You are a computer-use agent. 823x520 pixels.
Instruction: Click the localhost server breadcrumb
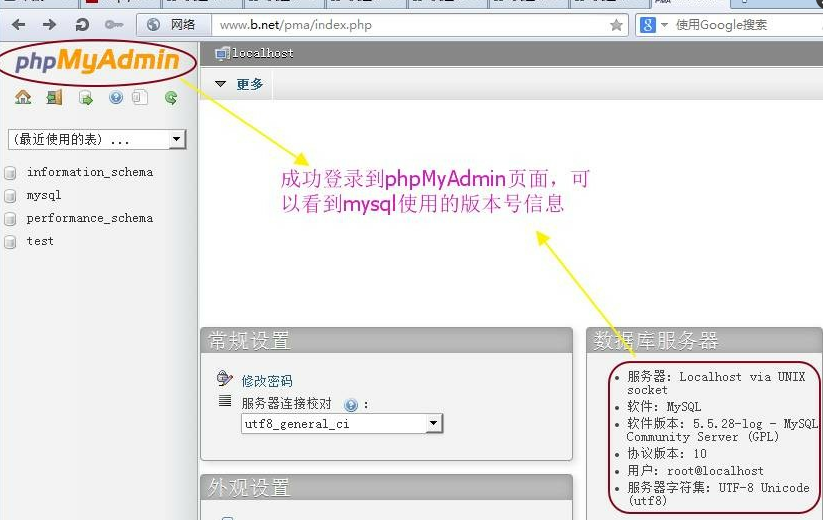[262, 53]
